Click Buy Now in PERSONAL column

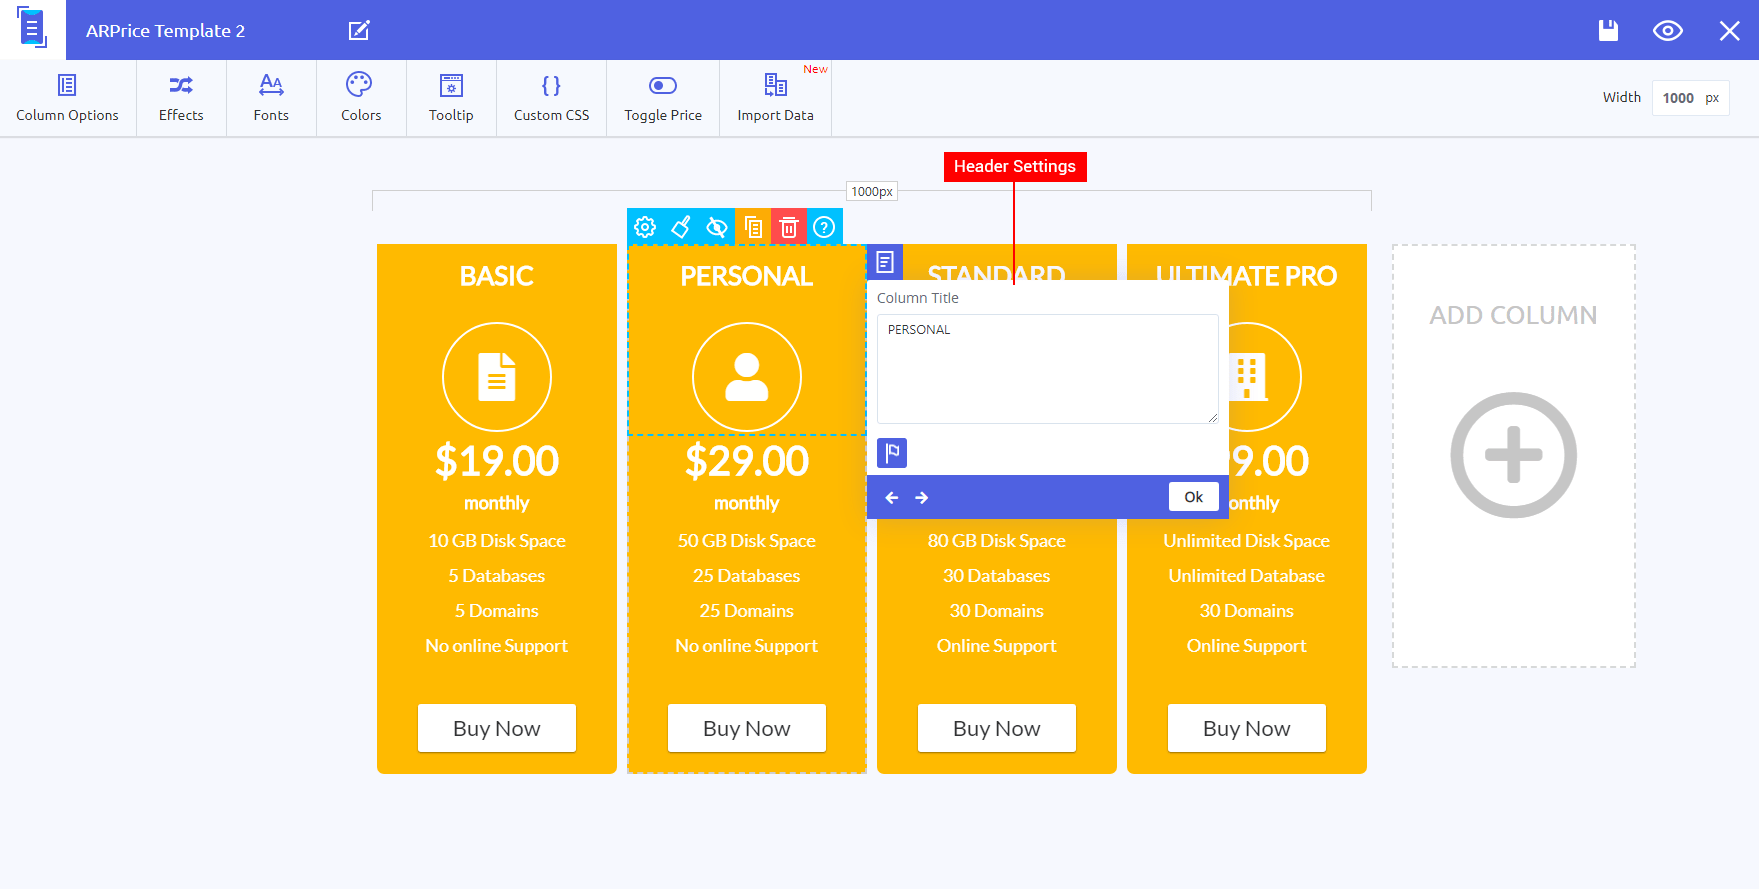coord(747,728)
